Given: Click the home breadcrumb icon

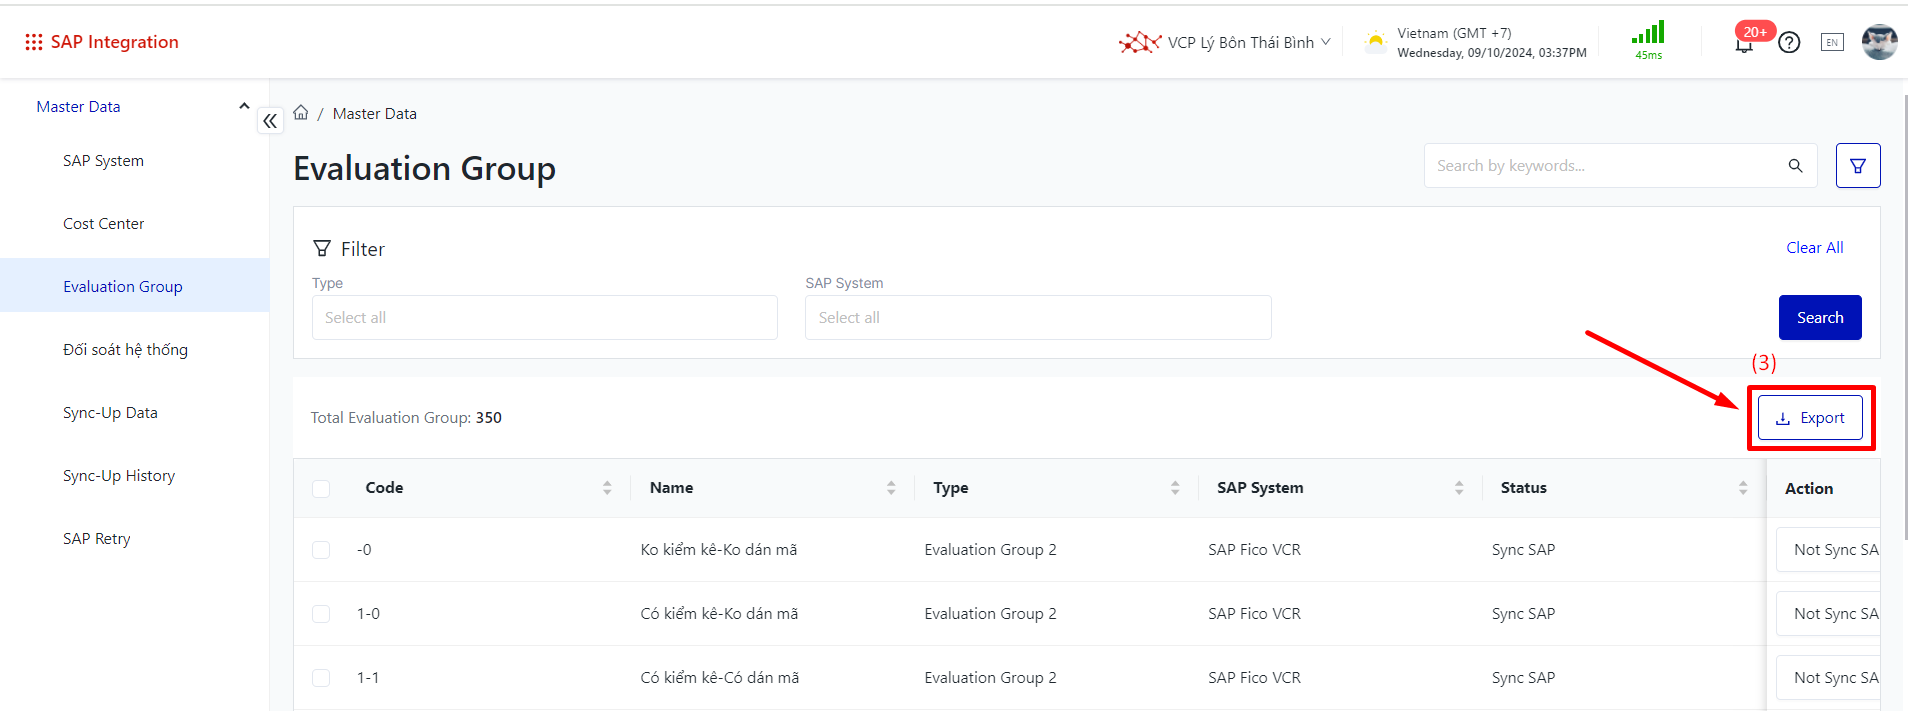Looking at the screenshot, I should (x=301, y=113).
